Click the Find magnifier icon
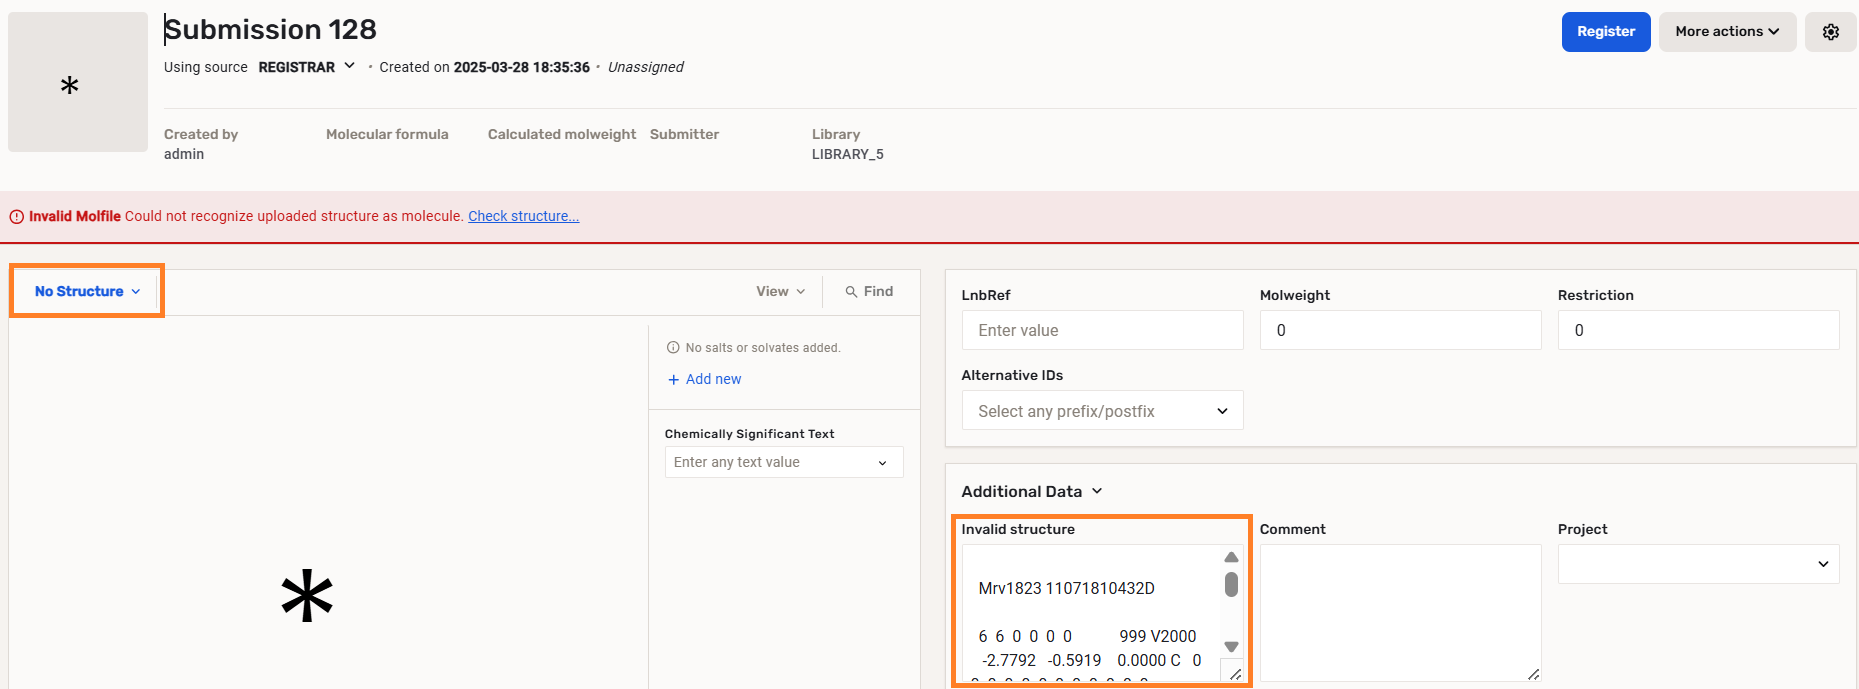 pyautogui.click(x=851, y=292)
